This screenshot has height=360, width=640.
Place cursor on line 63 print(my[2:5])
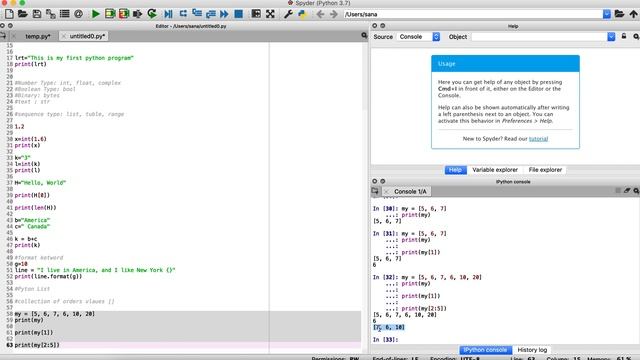coord(37,345)
